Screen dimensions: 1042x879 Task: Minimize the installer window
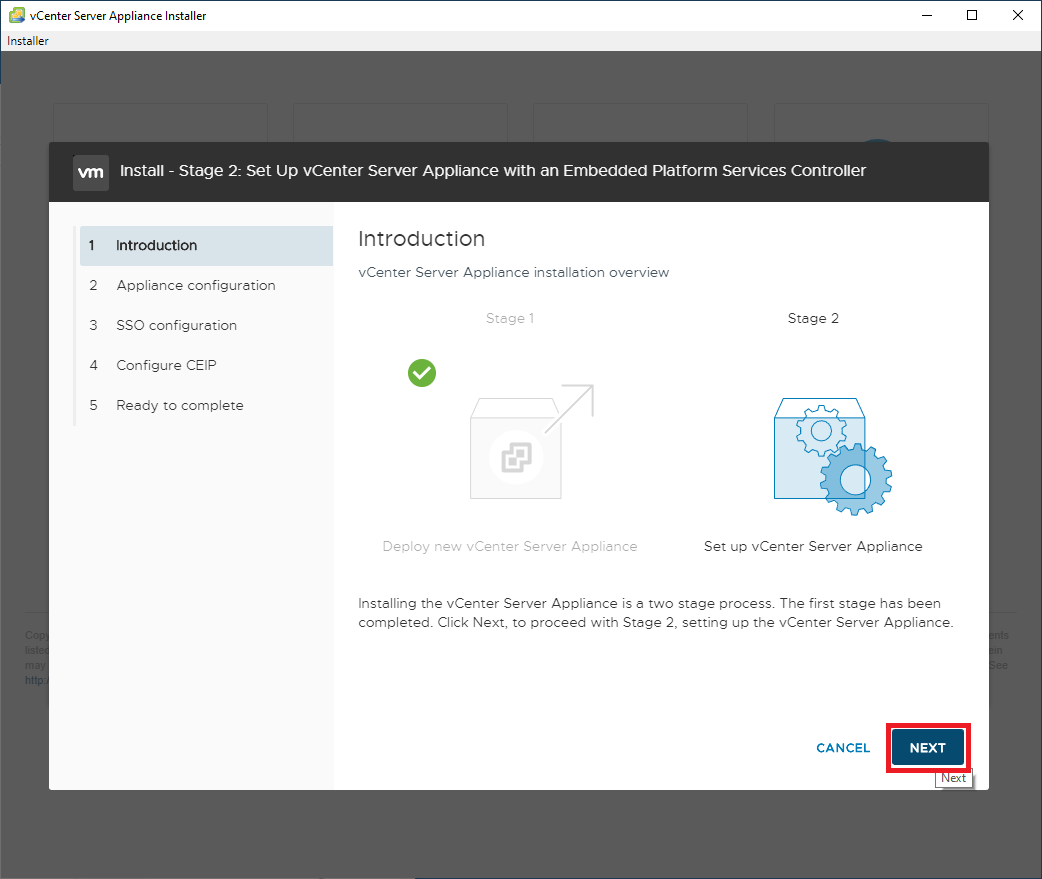pos(926,15)
